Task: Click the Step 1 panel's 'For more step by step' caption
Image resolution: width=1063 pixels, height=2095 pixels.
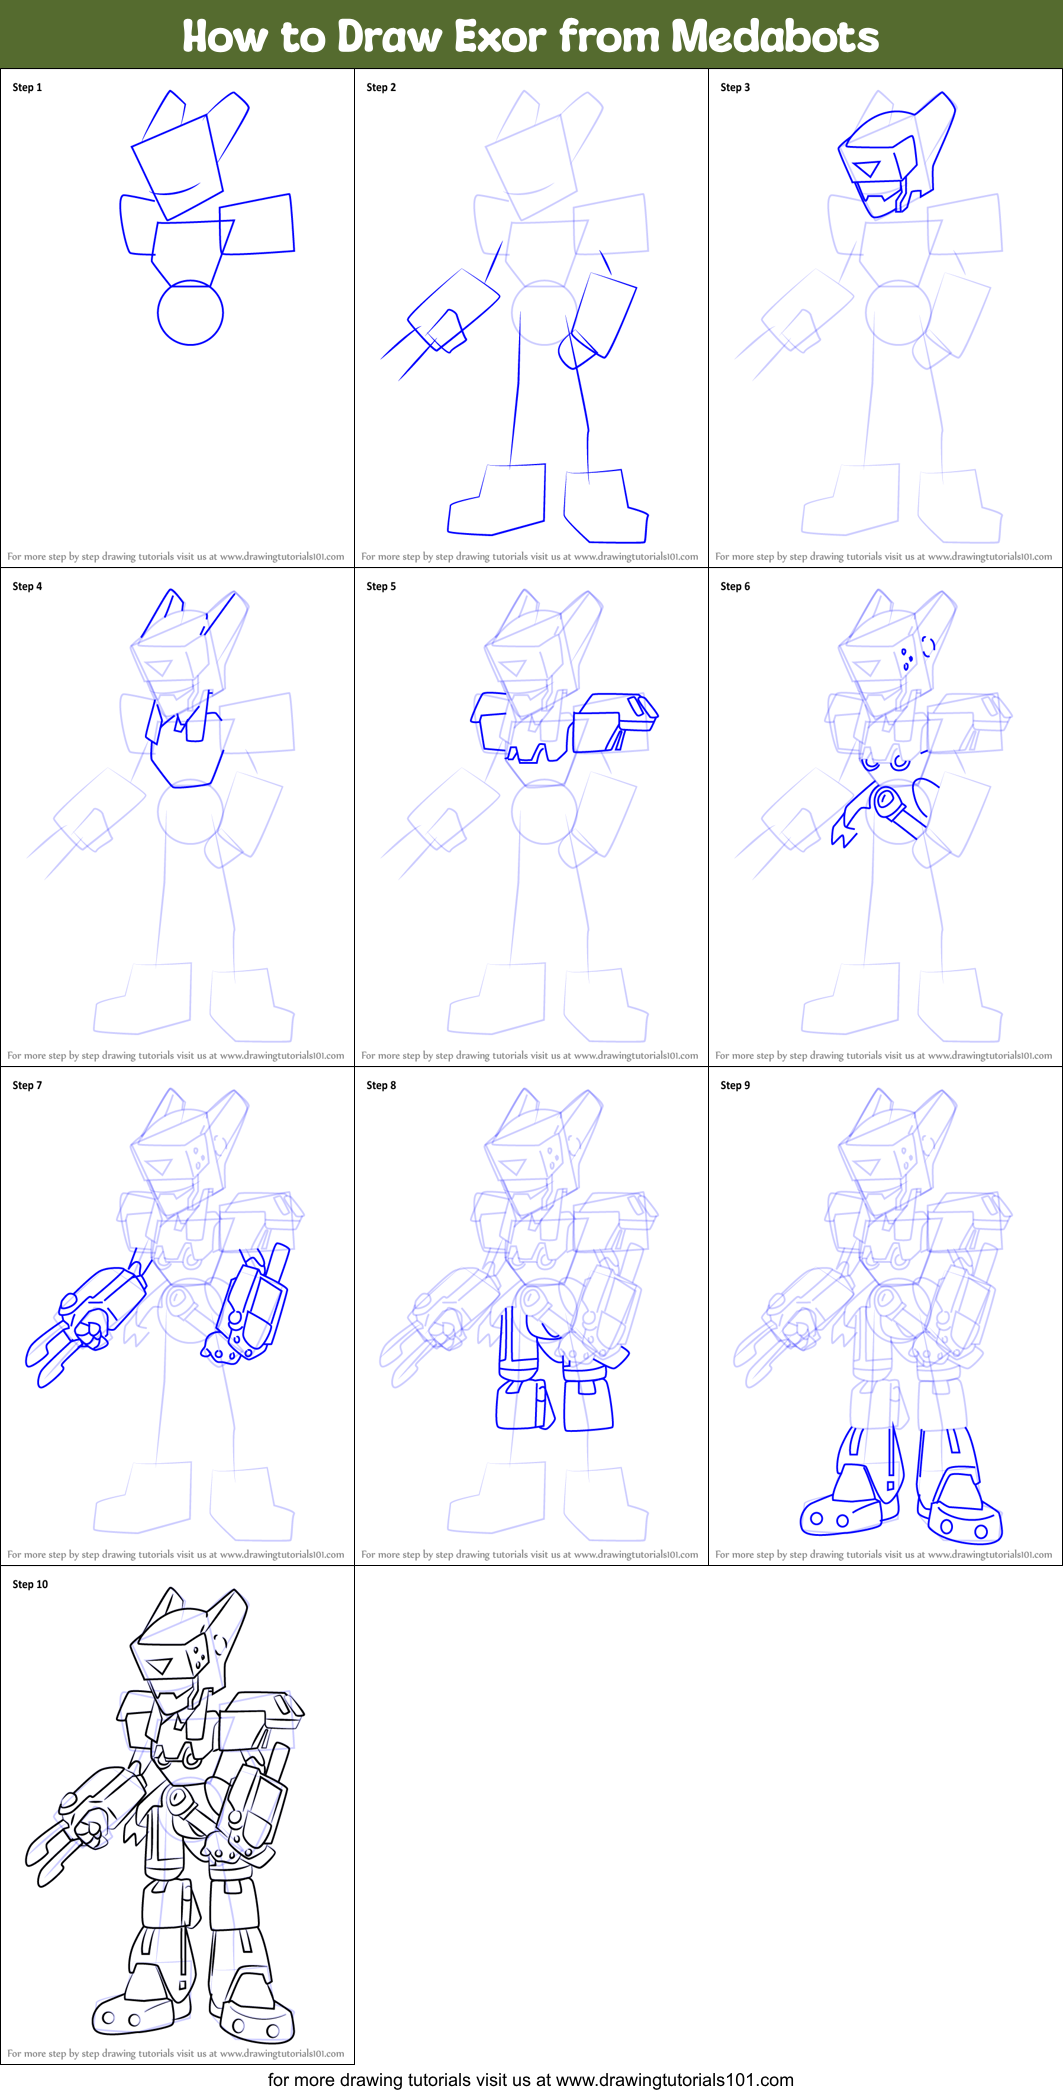Action: coord(176,557)
